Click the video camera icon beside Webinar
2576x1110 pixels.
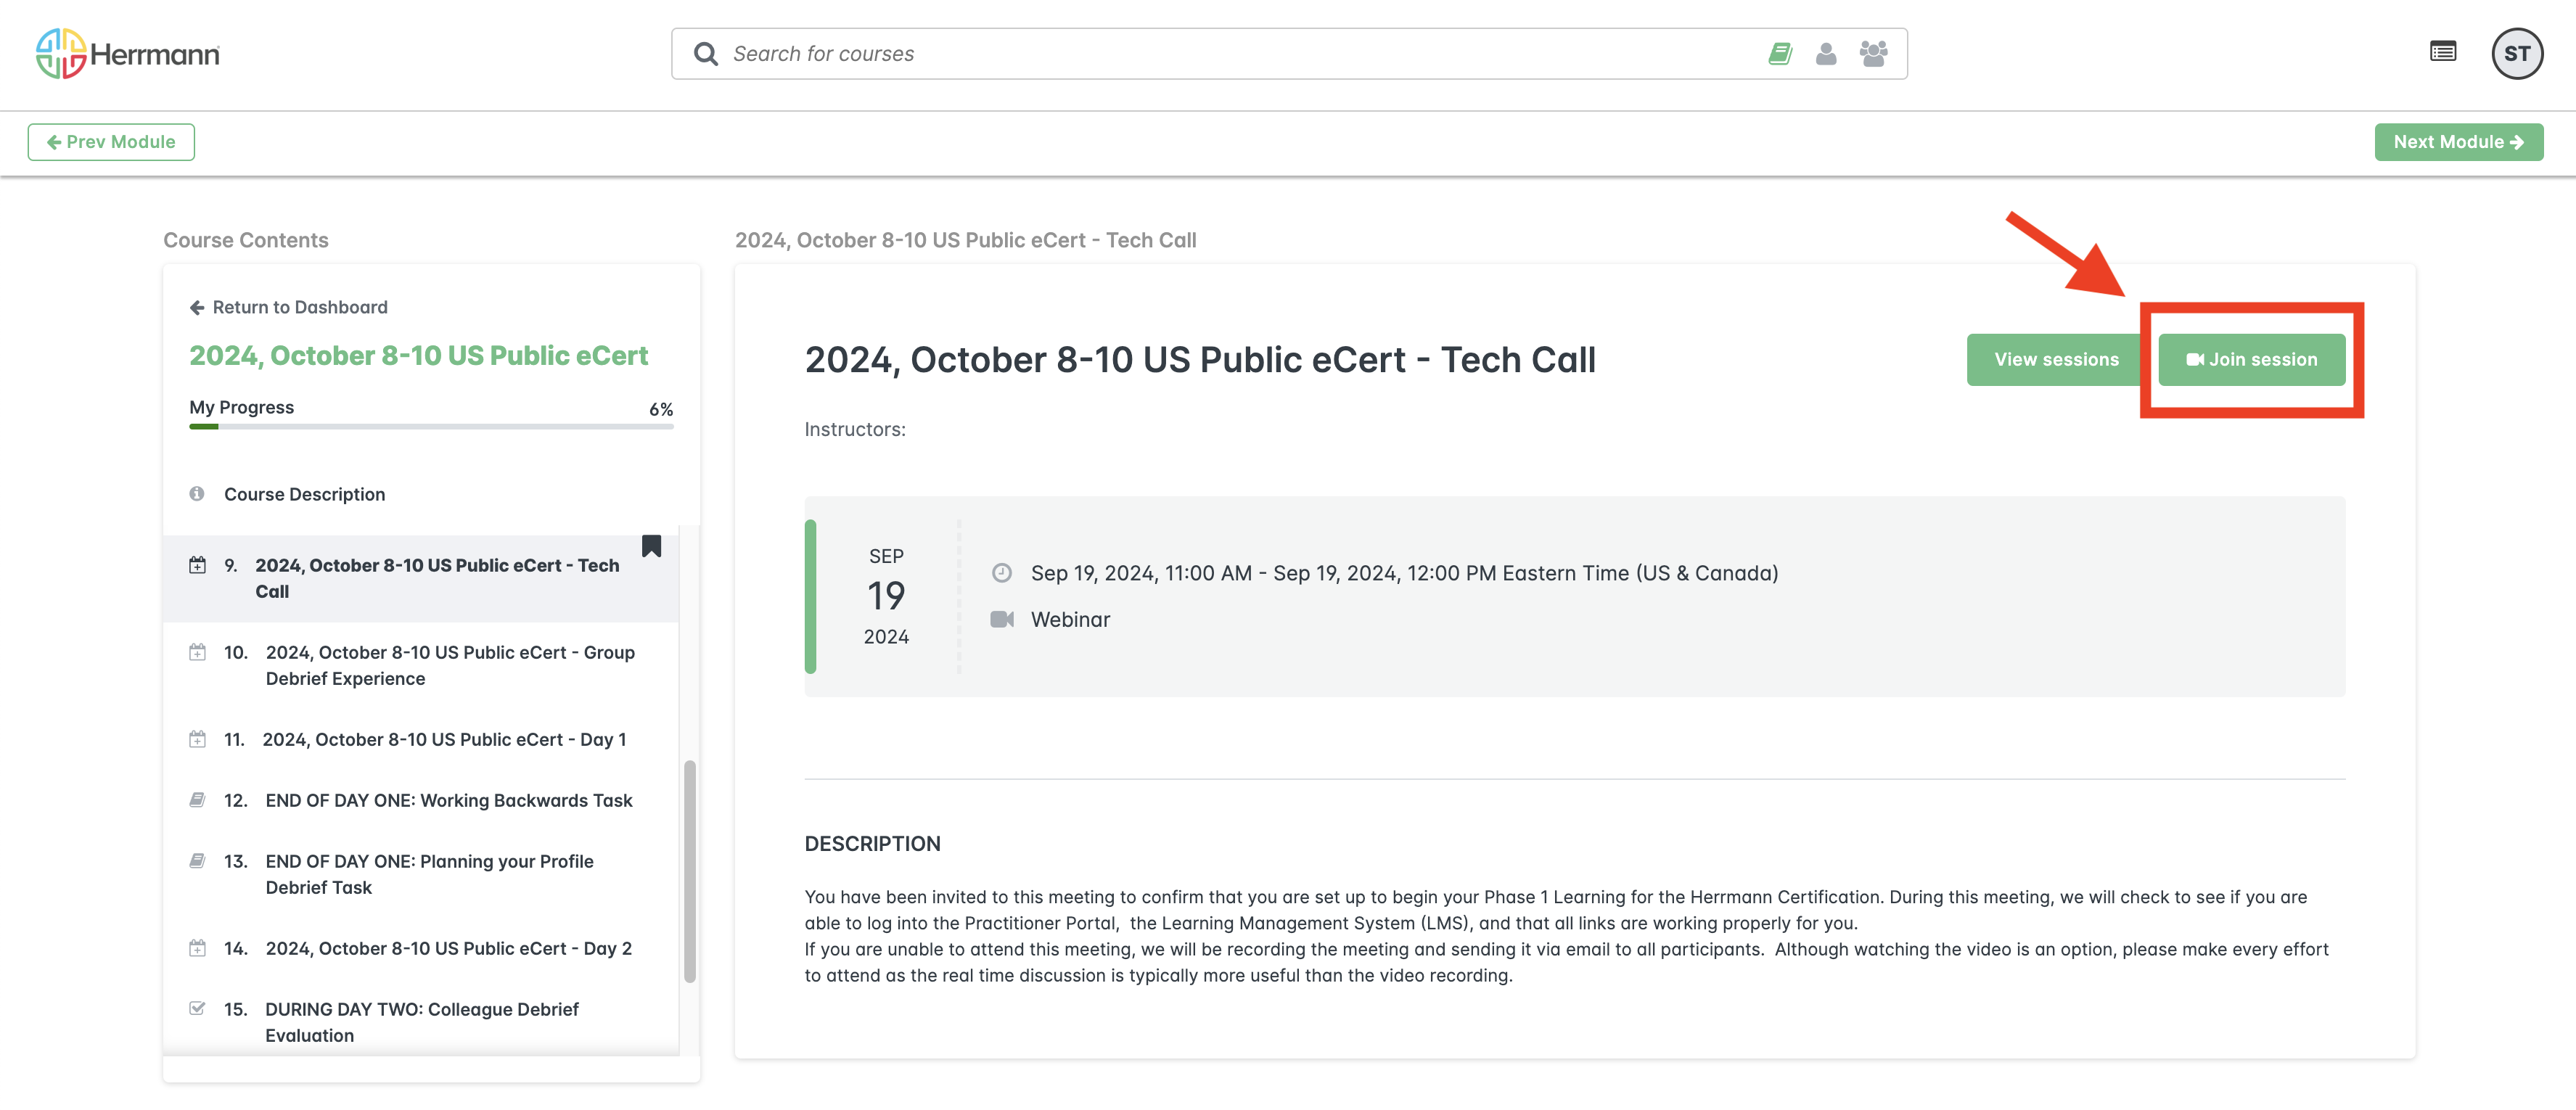[1002, 620]
